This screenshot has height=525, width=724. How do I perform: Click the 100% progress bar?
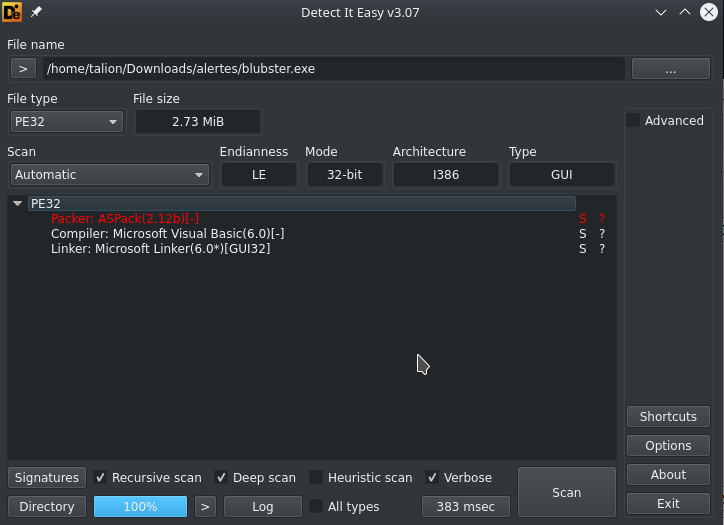(x=140, y=507)
